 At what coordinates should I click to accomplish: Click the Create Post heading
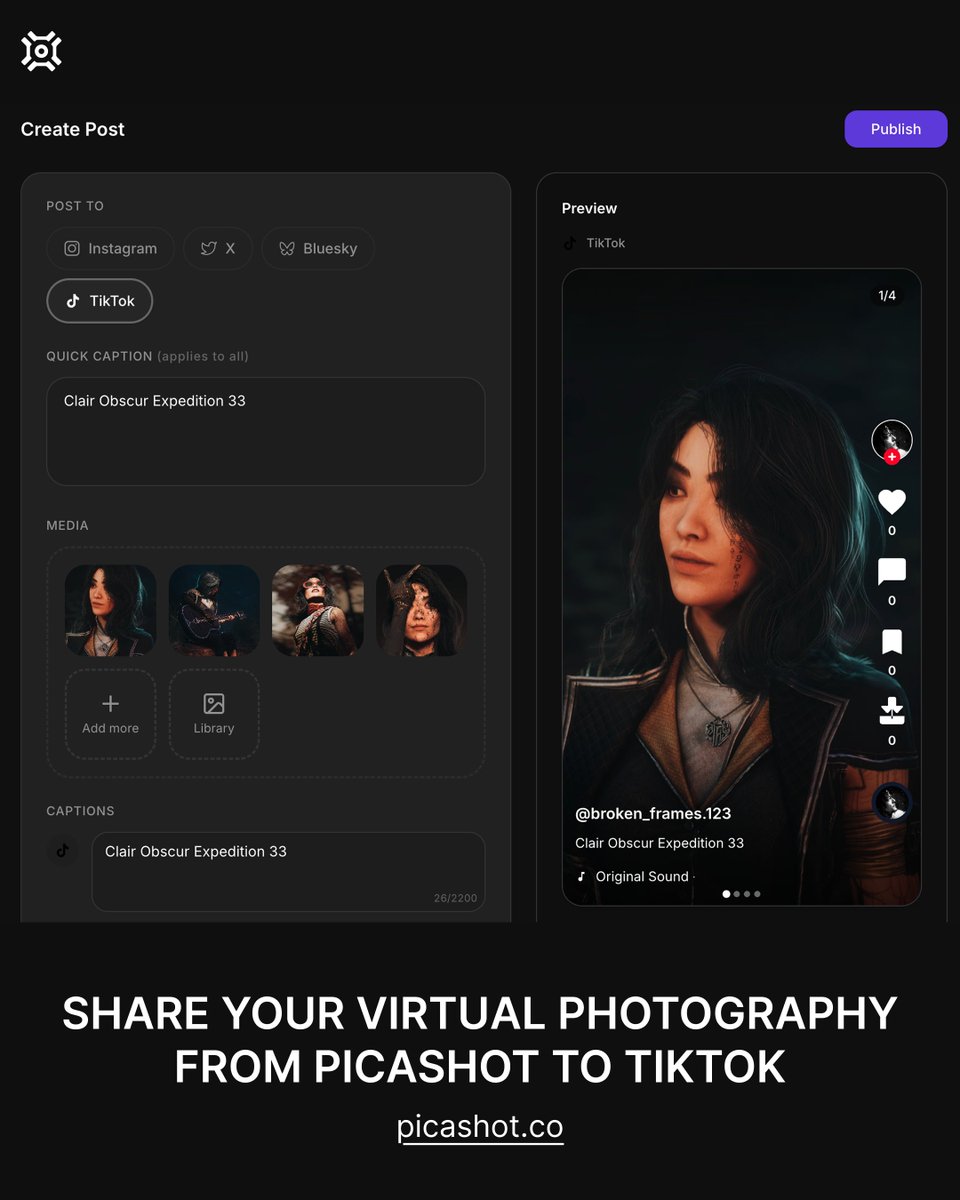coord(73,129)
